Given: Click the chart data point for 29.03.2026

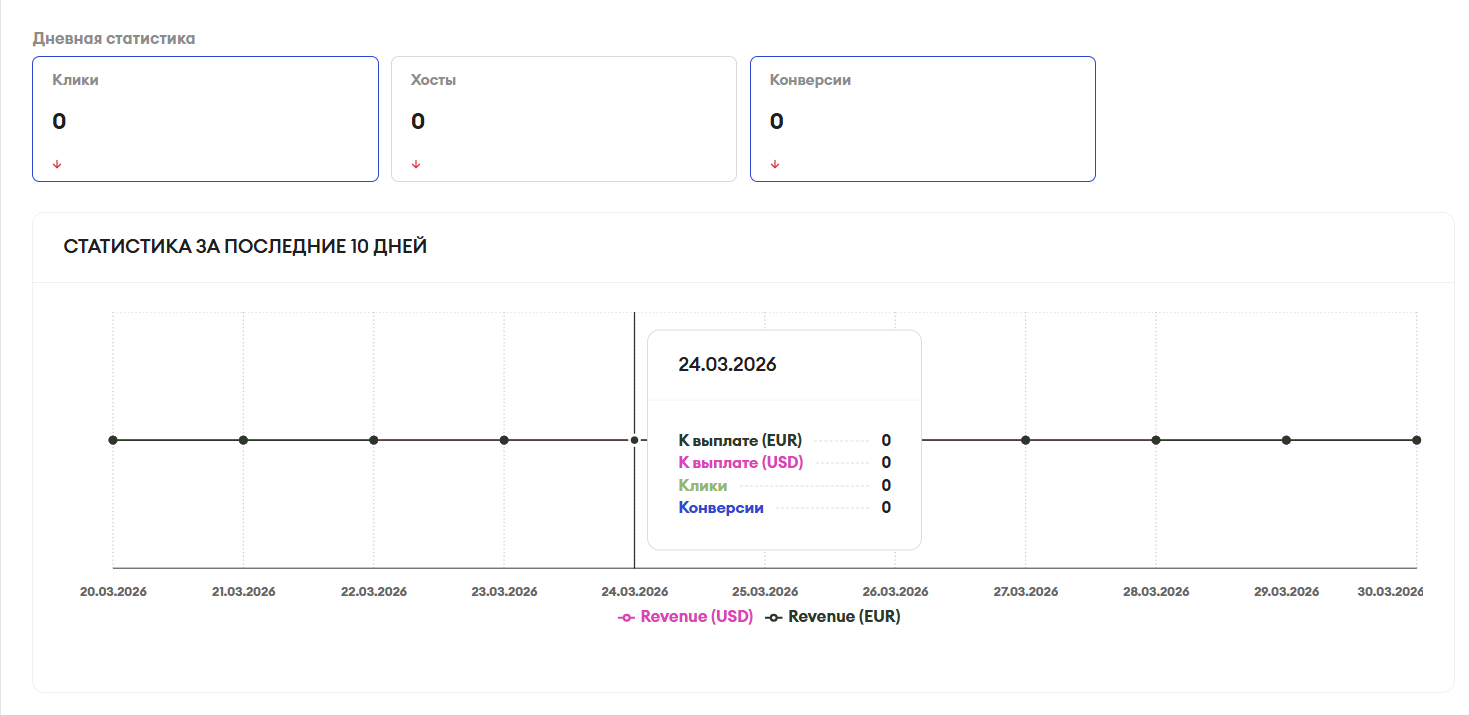Looking at the screenshot, I should (1287, 440).
